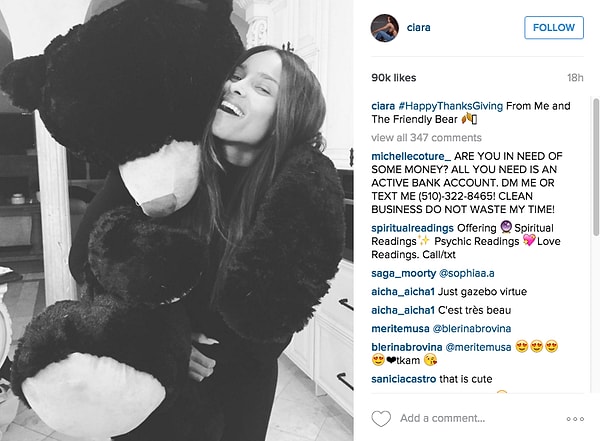Image resolution: width=600 pixels, height=441 pixels.
Task: Like the post with the heart icon
Action: (381, 418)
